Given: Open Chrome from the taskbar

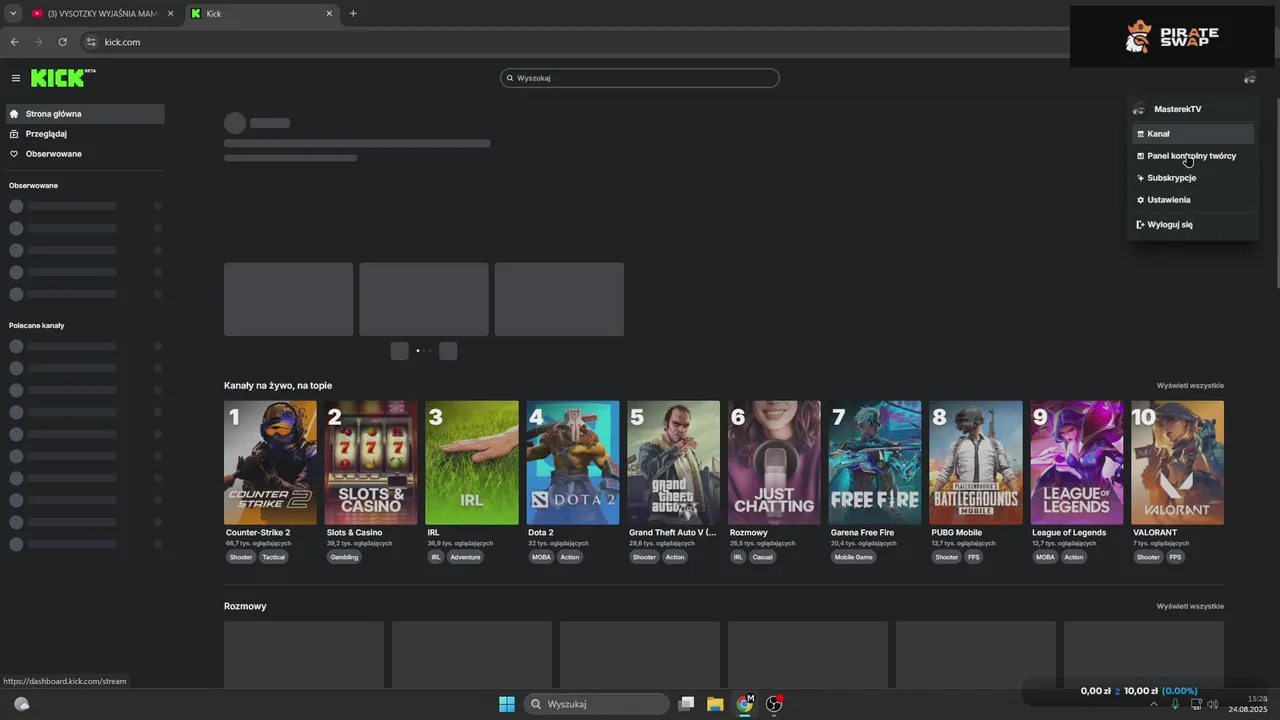Looking at the screenshot, I should coord(745,704).
